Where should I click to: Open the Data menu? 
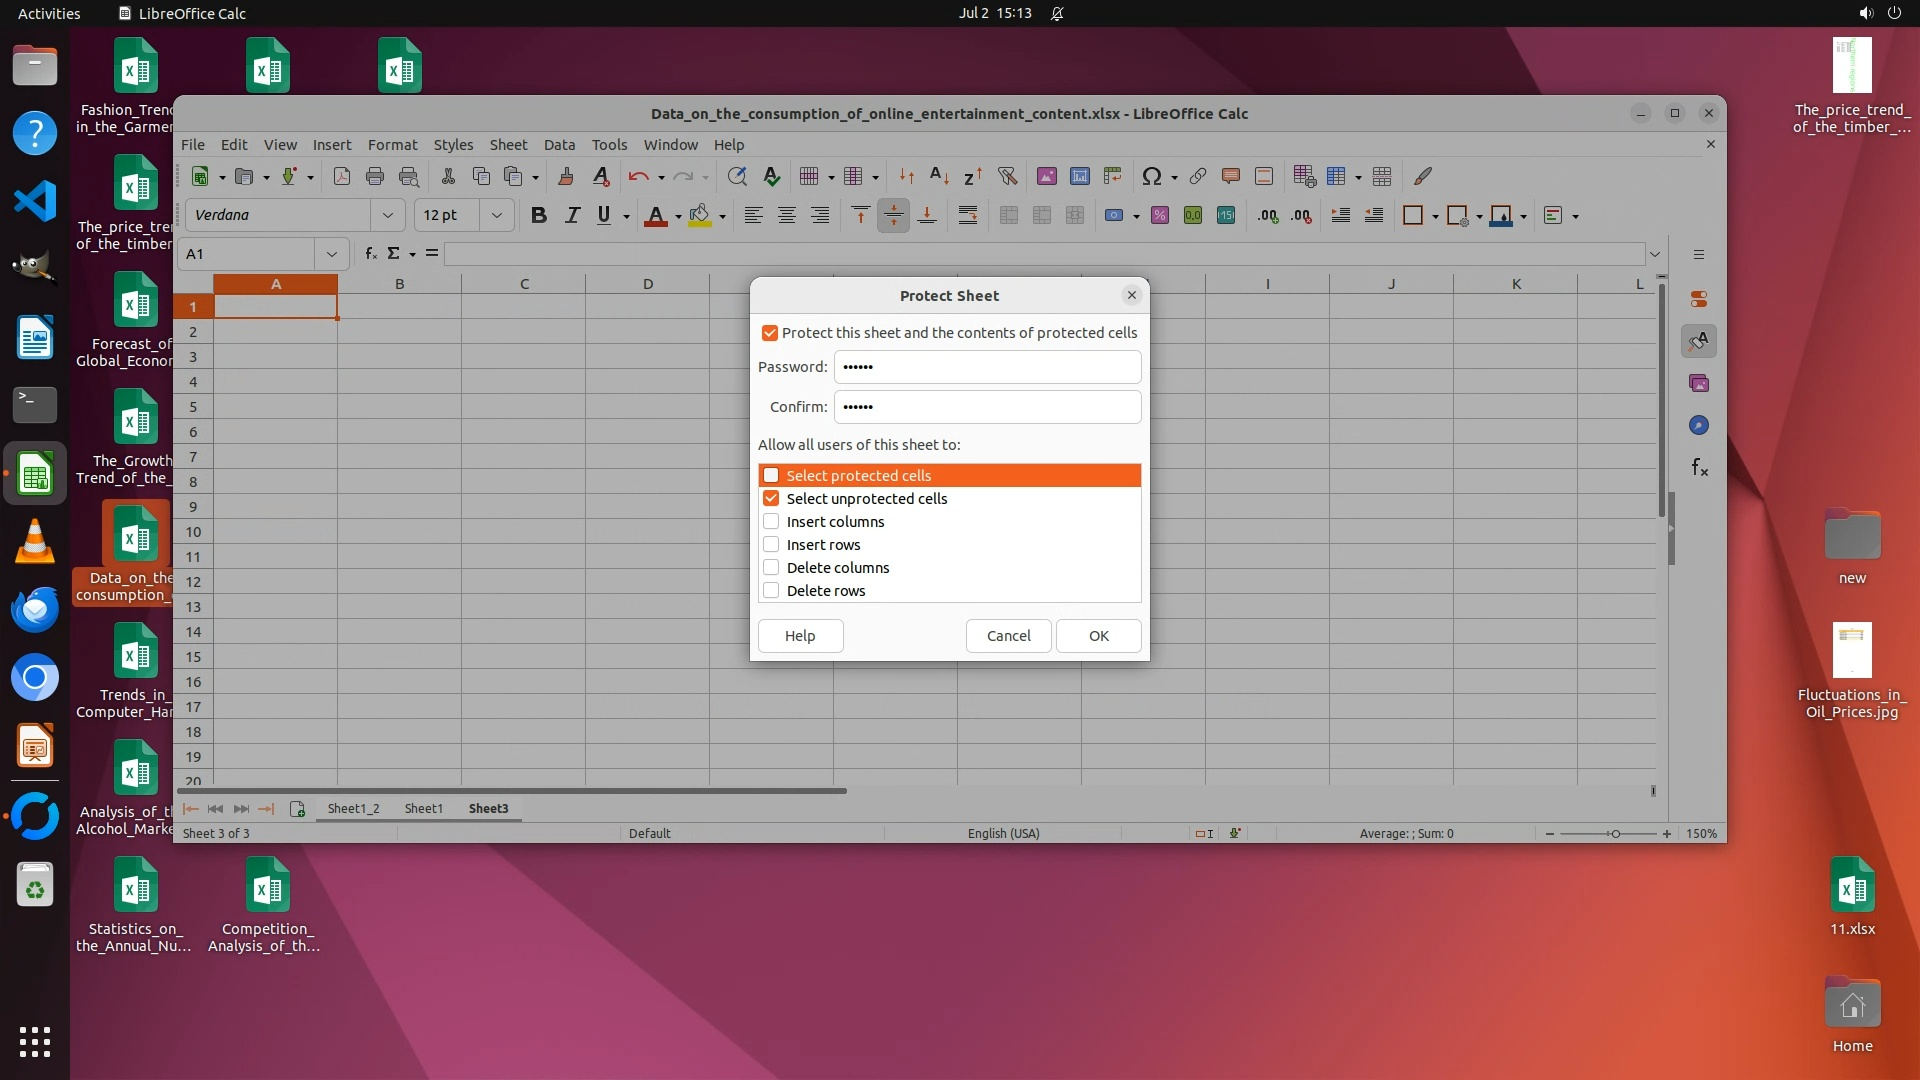point(559,144)
